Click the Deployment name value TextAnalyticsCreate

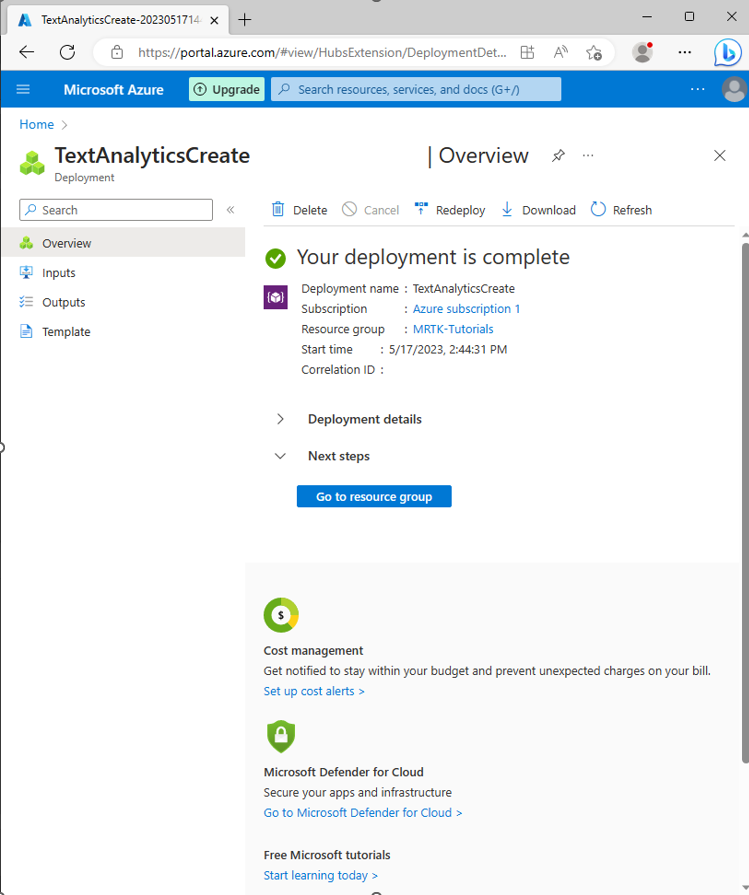464,289
